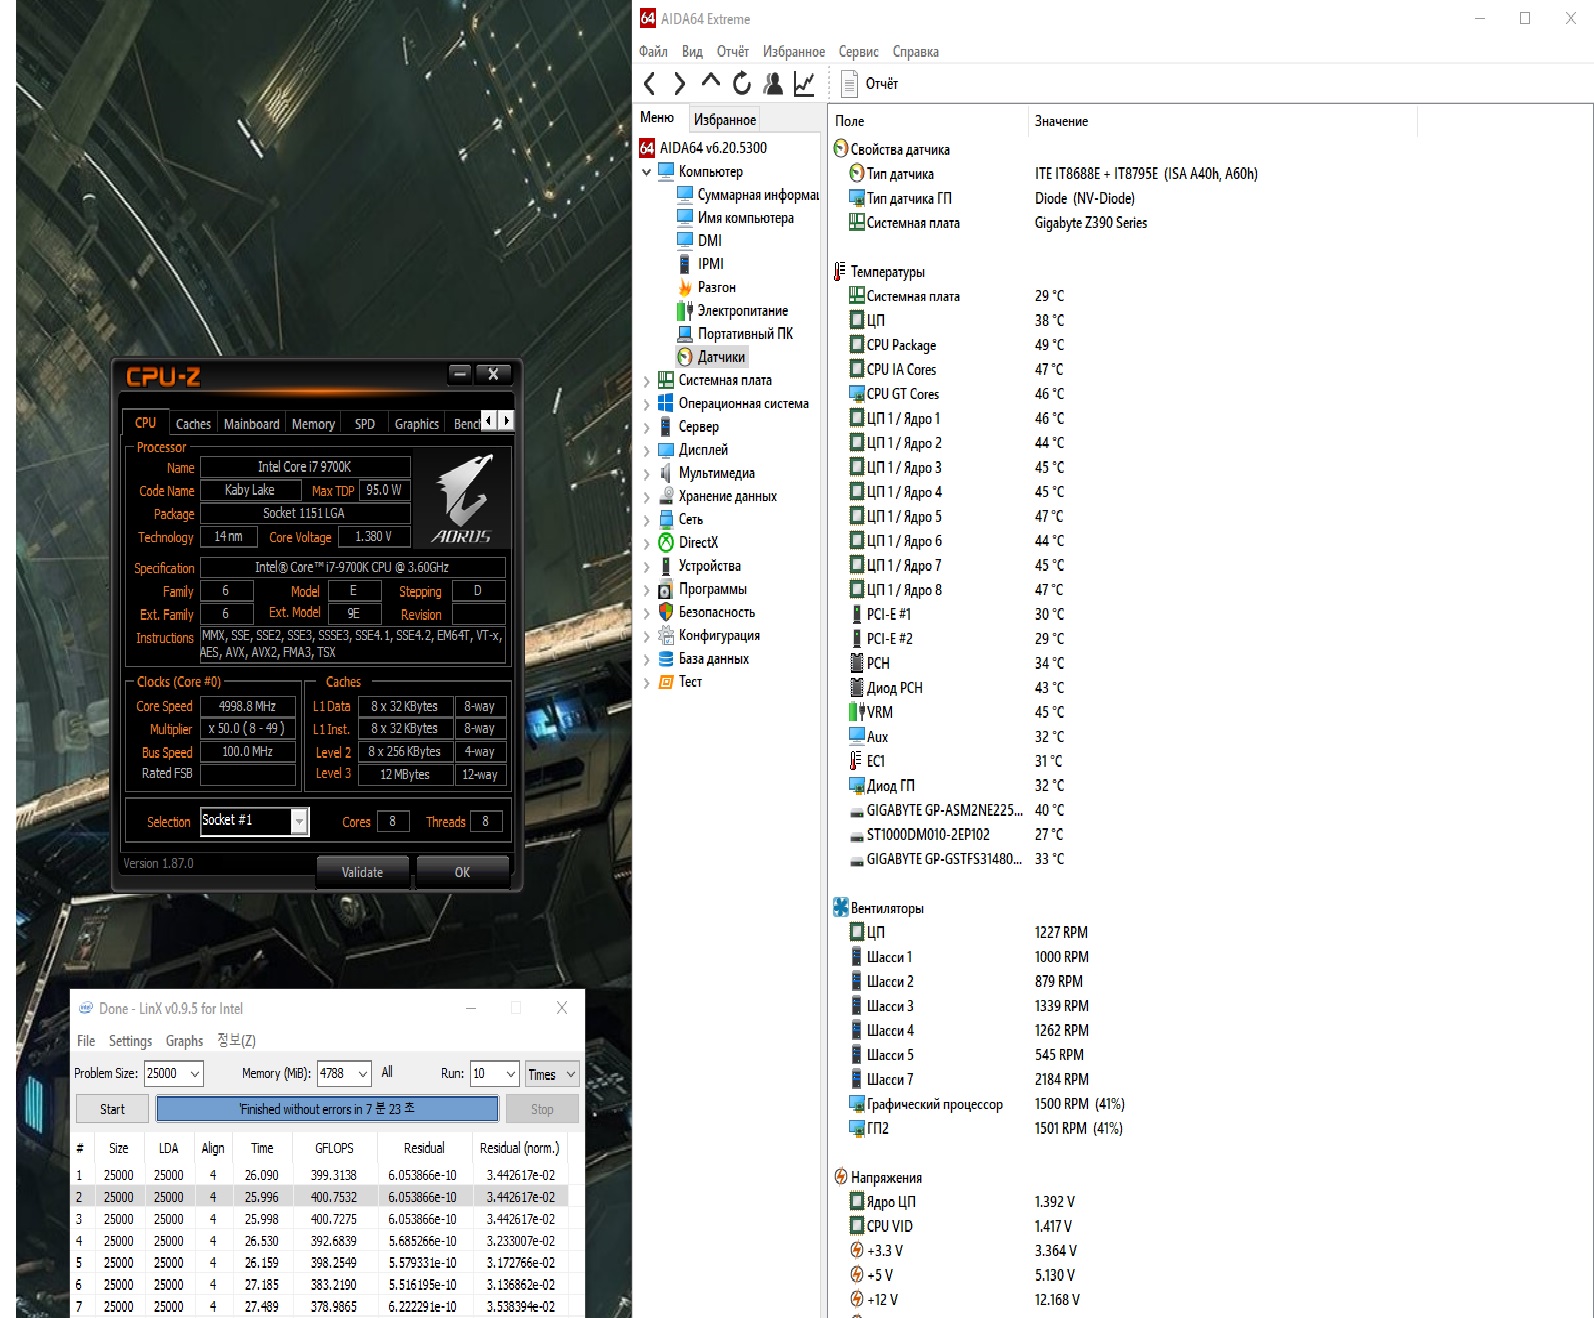
Task: Expand the Системная плата tree node
Action: 647,381
